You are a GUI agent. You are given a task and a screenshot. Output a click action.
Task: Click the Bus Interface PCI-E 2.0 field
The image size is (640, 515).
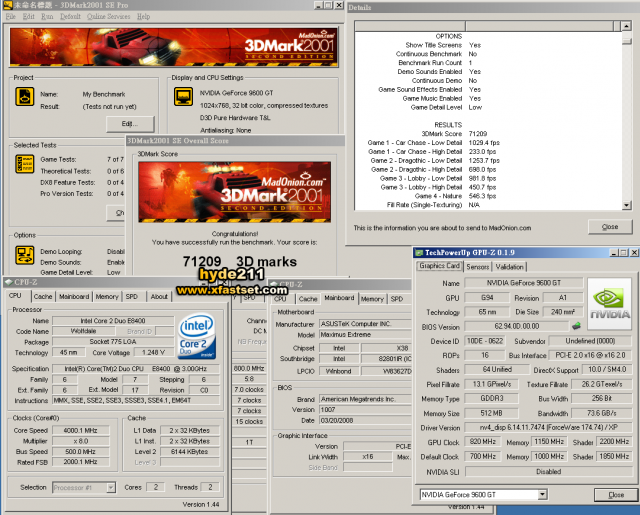tap(590, 355)
